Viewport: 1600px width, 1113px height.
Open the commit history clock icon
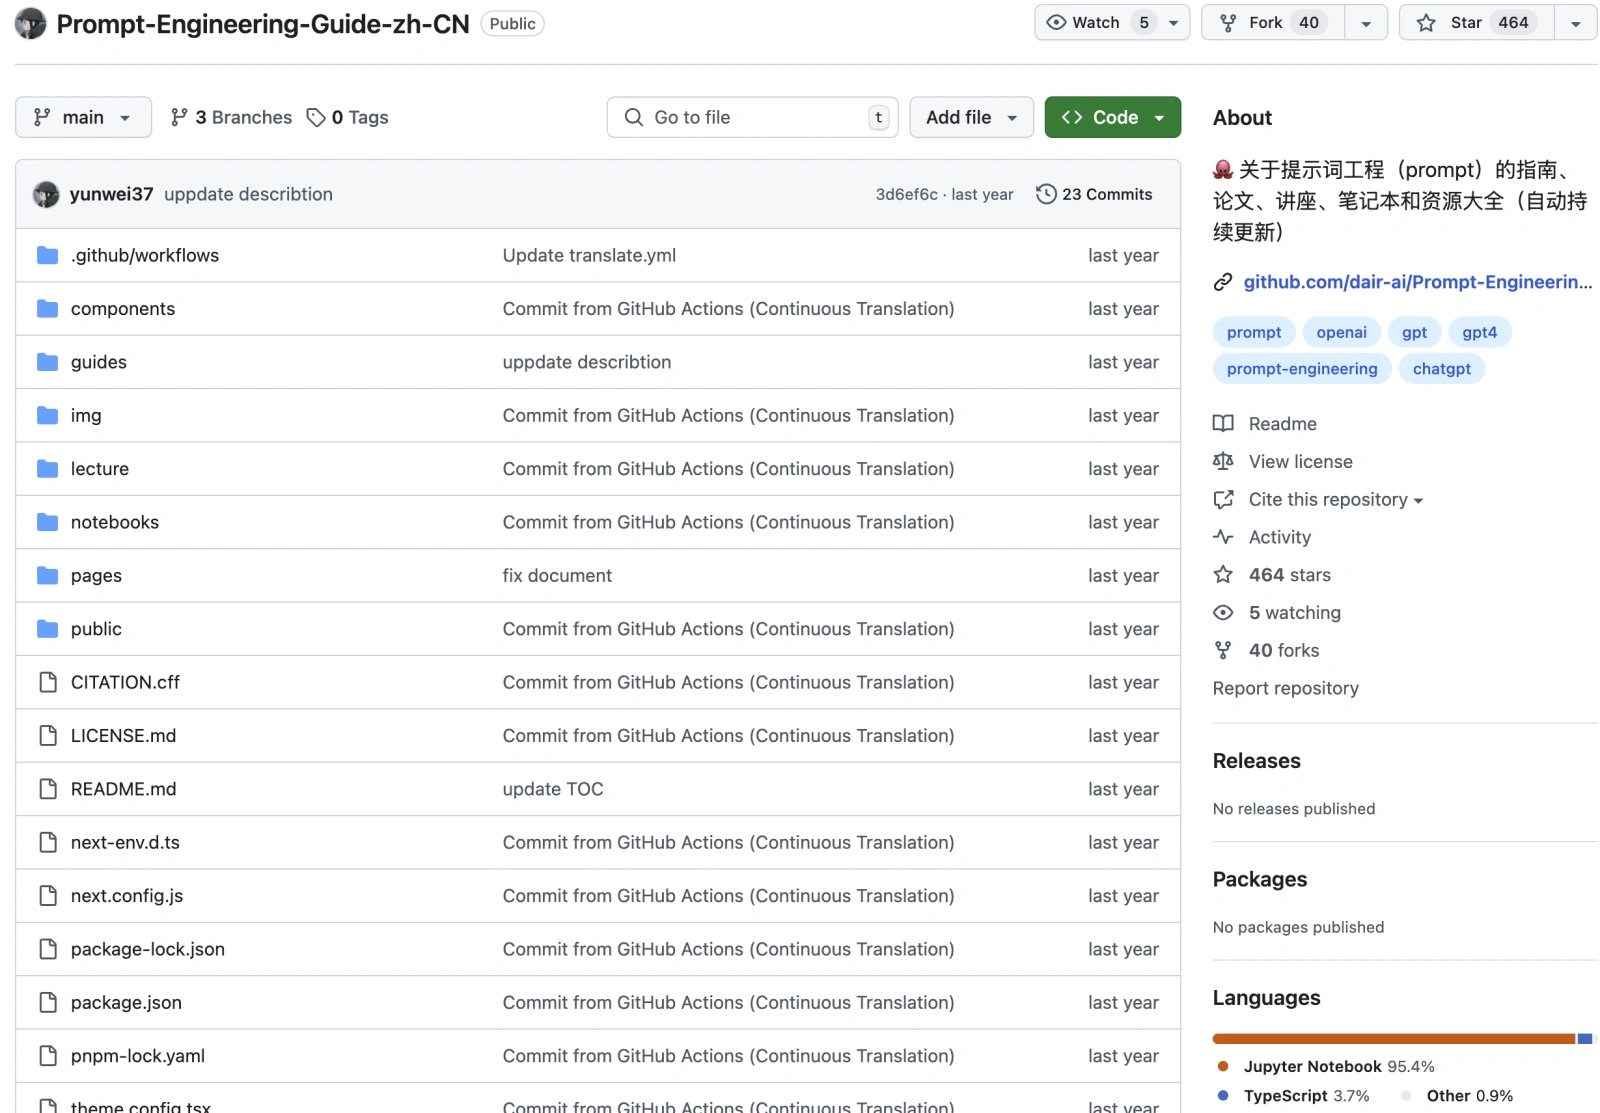pos(1045,194)
